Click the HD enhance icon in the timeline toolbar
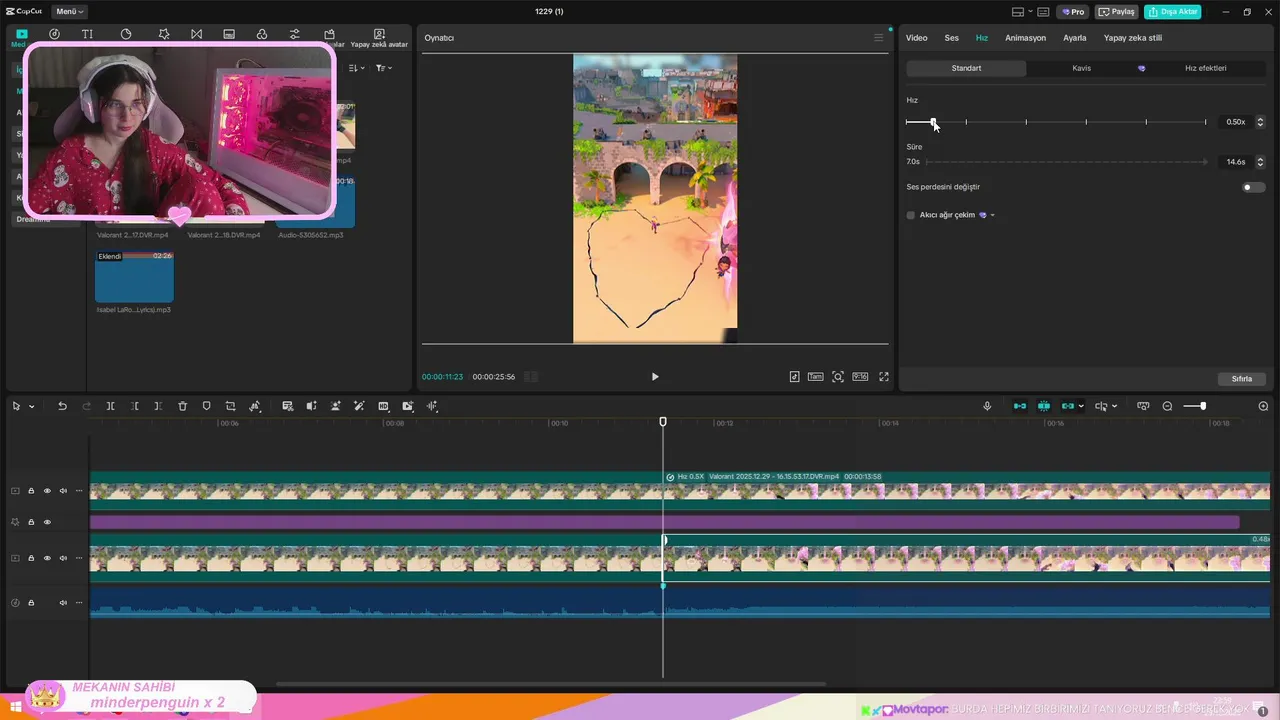The image size is (1280, 720). point(383,406)
